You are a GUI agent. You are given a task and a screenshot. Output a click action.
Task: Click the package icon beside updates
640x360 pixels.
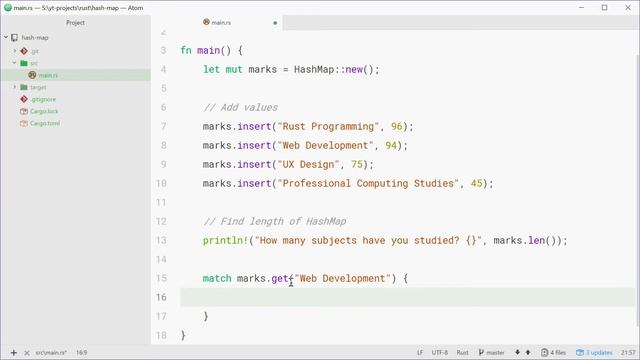point(580,353)
